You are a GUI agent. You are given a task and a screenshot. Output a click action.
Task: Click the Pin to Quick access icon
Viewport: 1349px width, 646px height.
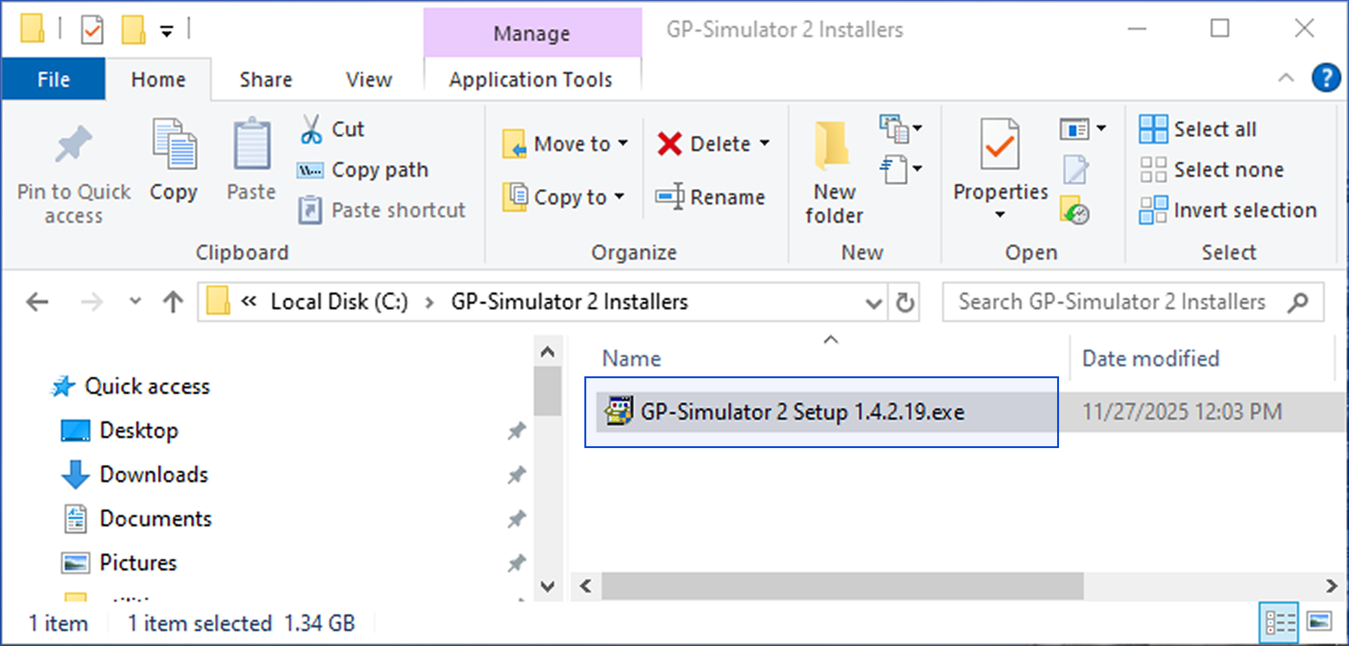(x=73, y=148)
